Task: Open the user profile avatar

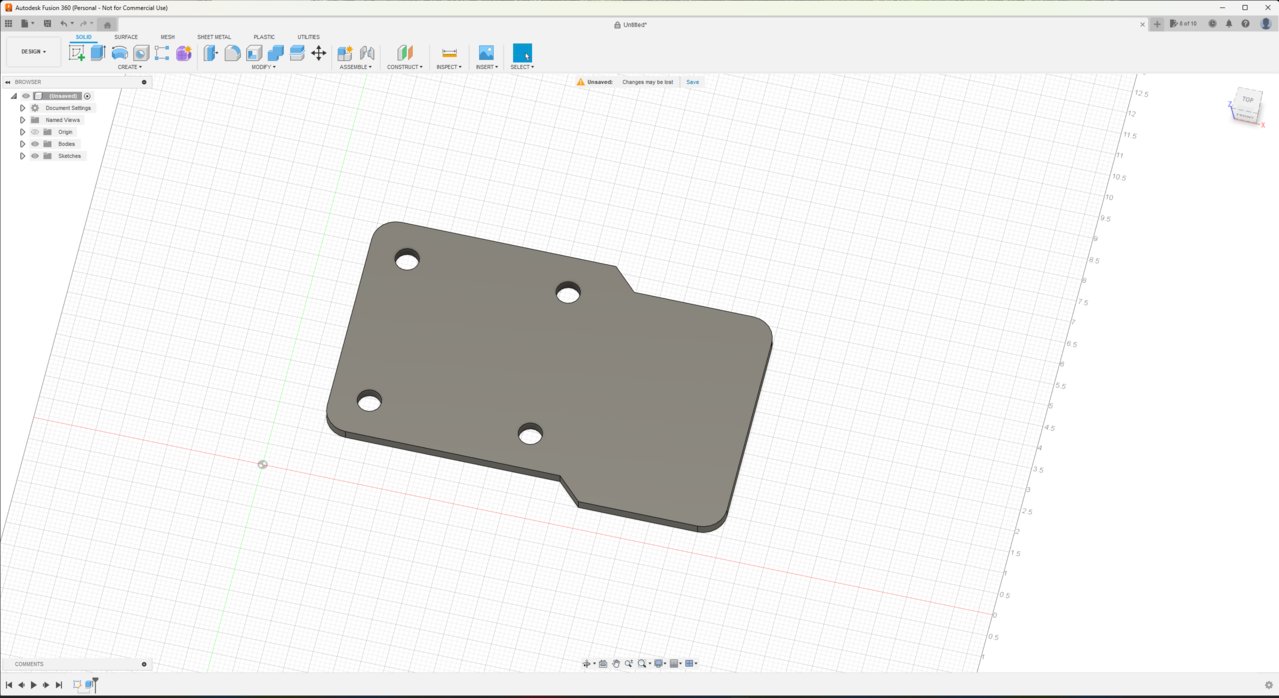Action: tap(1266, 23)
